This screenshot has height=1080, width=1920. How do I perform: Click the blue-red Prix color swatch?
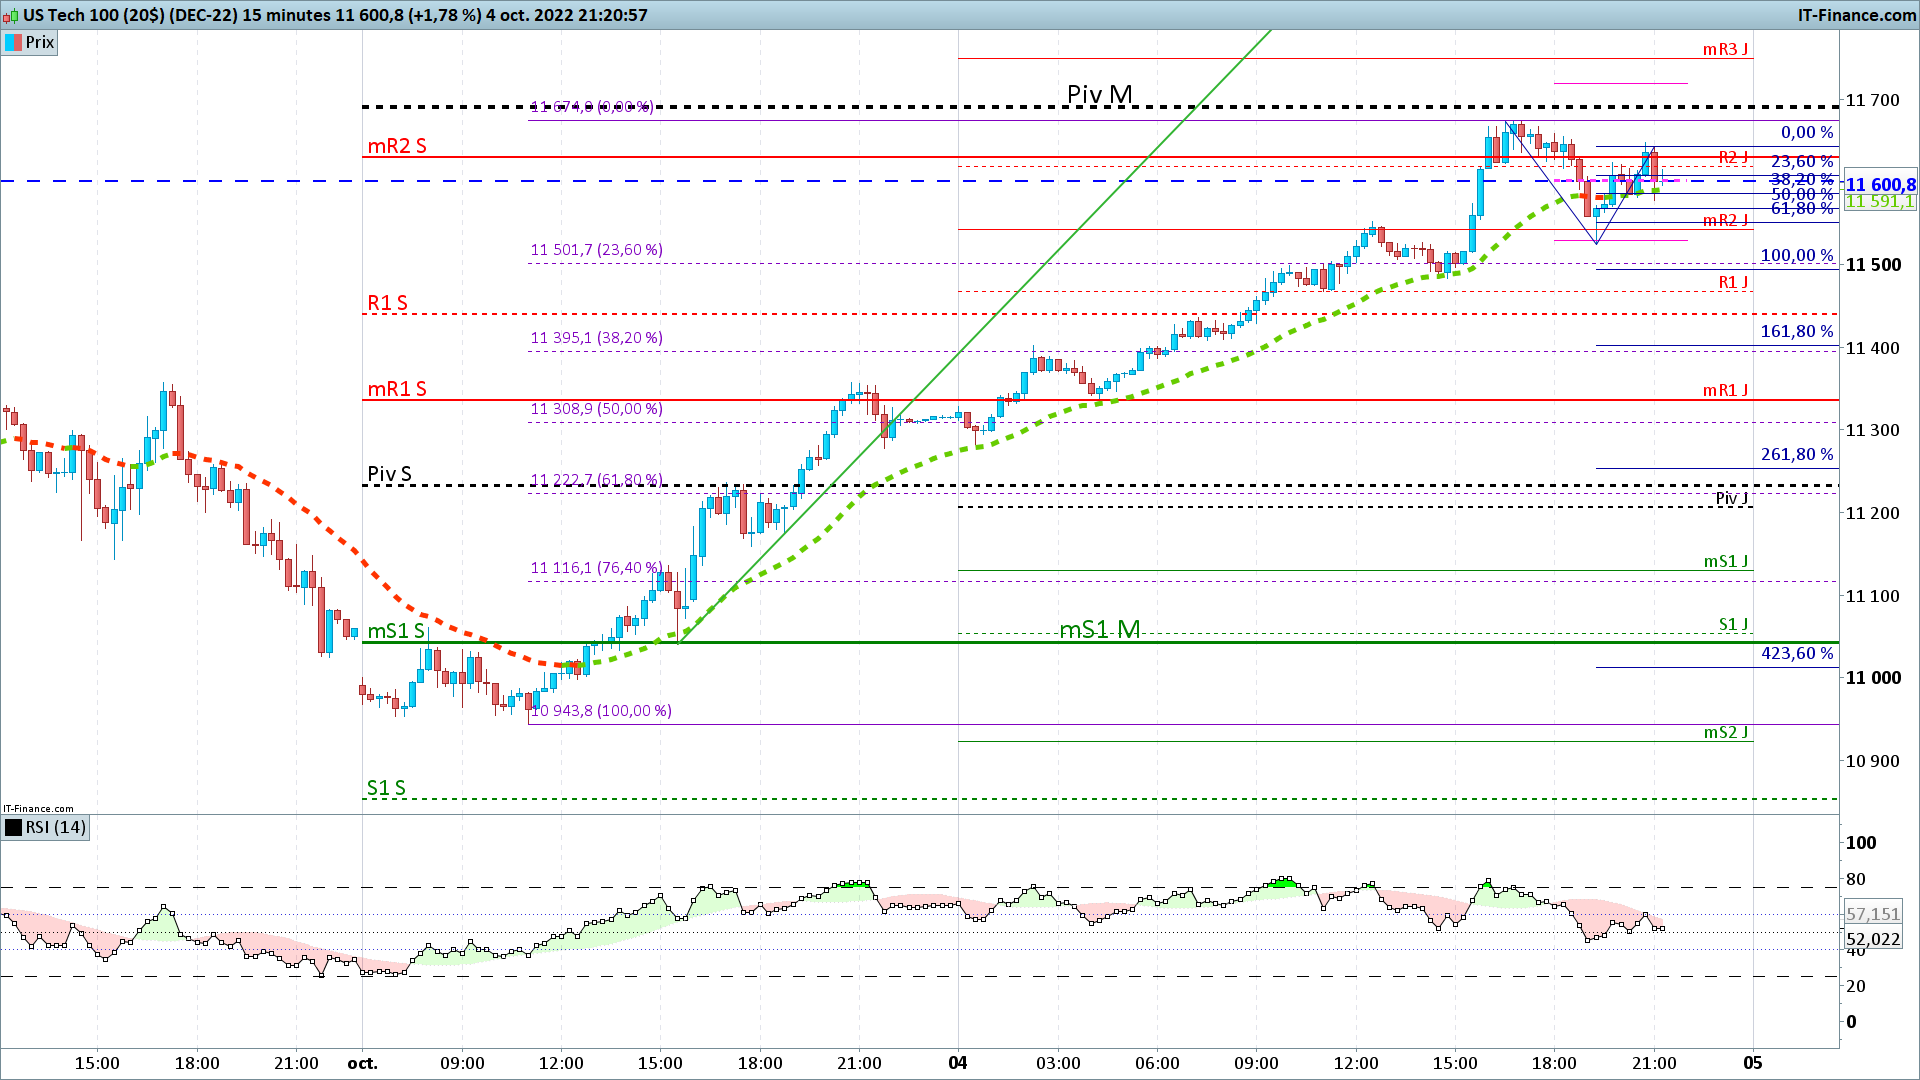(x=13, y=42)
